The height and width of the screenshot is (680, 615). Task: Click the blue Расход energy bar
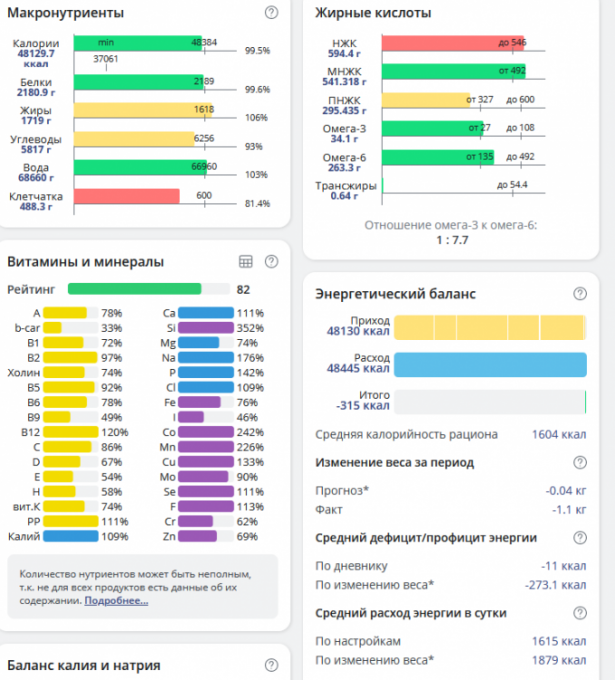(x=489, y=365)
